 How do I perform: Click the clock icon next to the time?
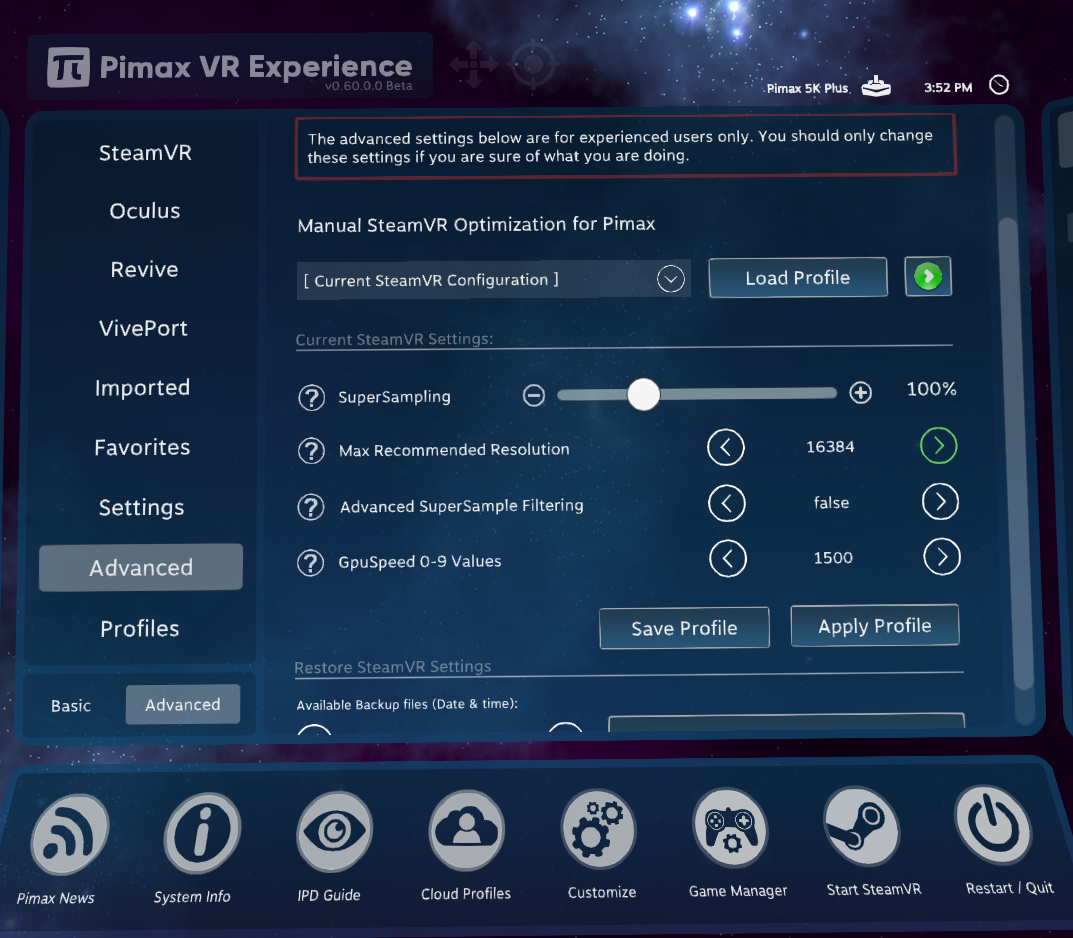coord(999,85)
